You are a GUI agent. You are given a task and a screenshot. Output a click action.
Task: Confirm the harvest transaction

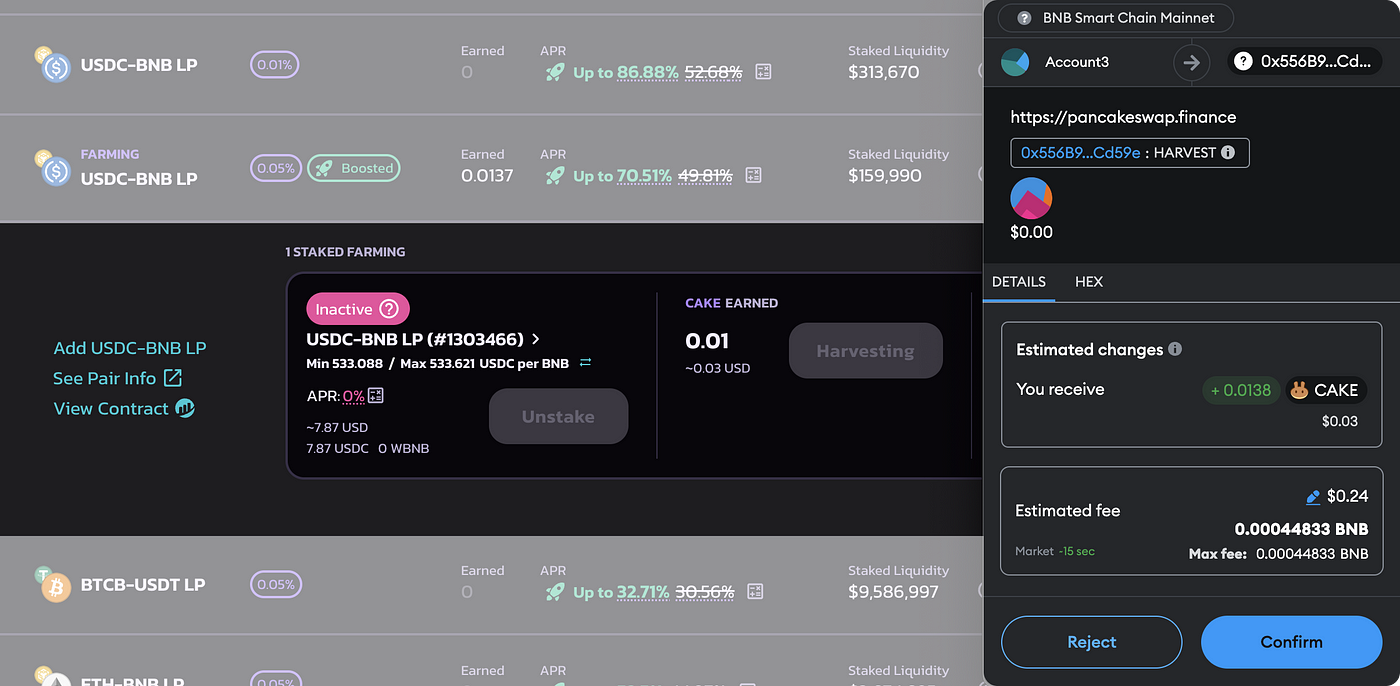pos(1291,642)
